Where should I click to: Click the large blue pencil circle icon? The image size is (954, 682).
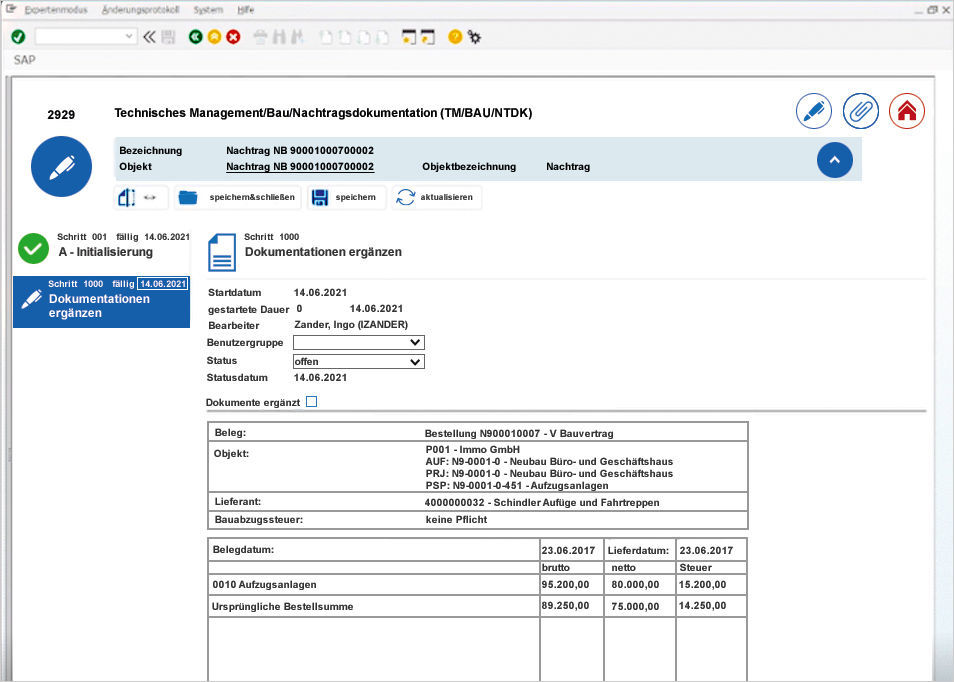pos(61,166)
